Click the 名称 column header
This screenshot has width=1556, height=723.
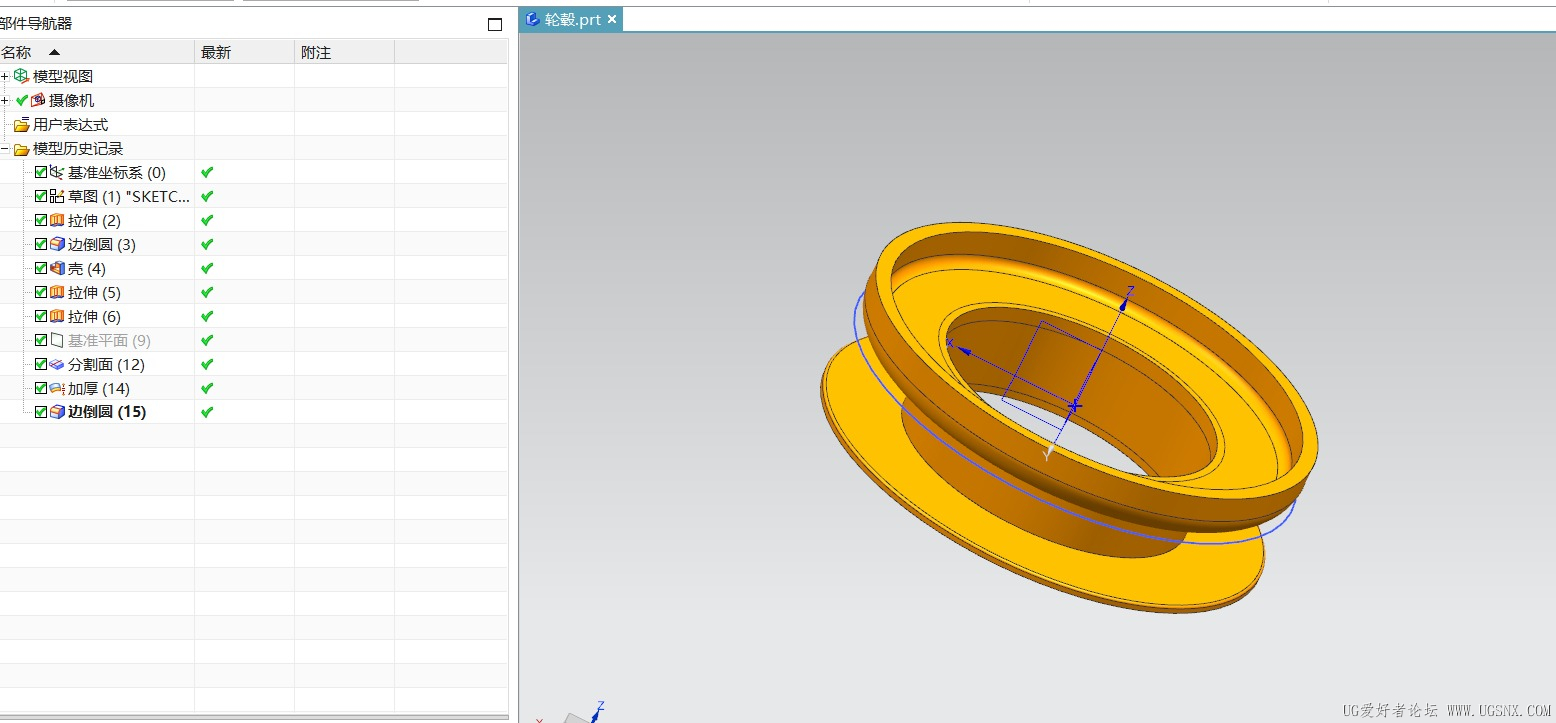point(97,52)
